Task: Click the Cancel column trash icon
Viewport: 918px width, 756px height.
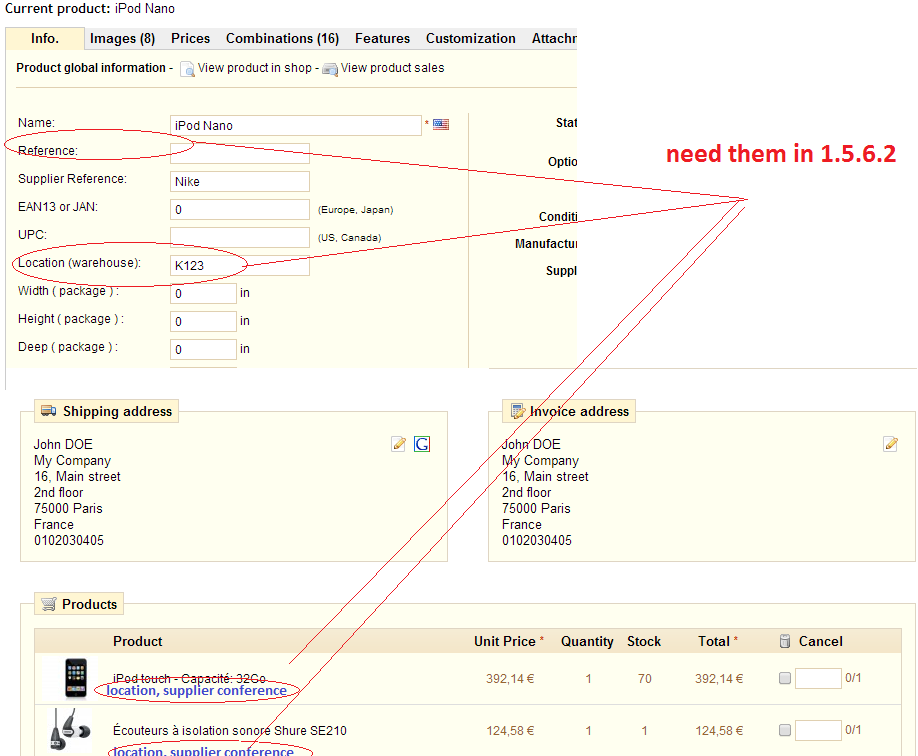Action: click(x=785, y=641)
